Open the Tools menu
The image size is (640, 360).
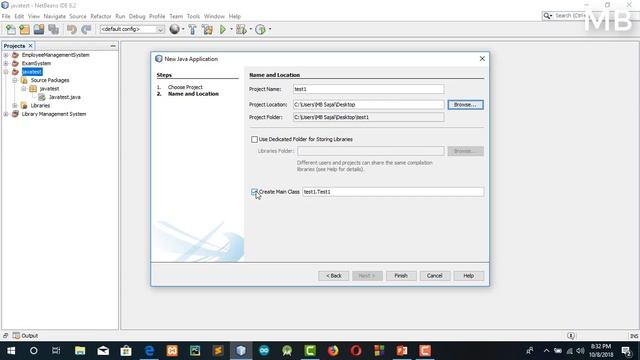[193, 16]
